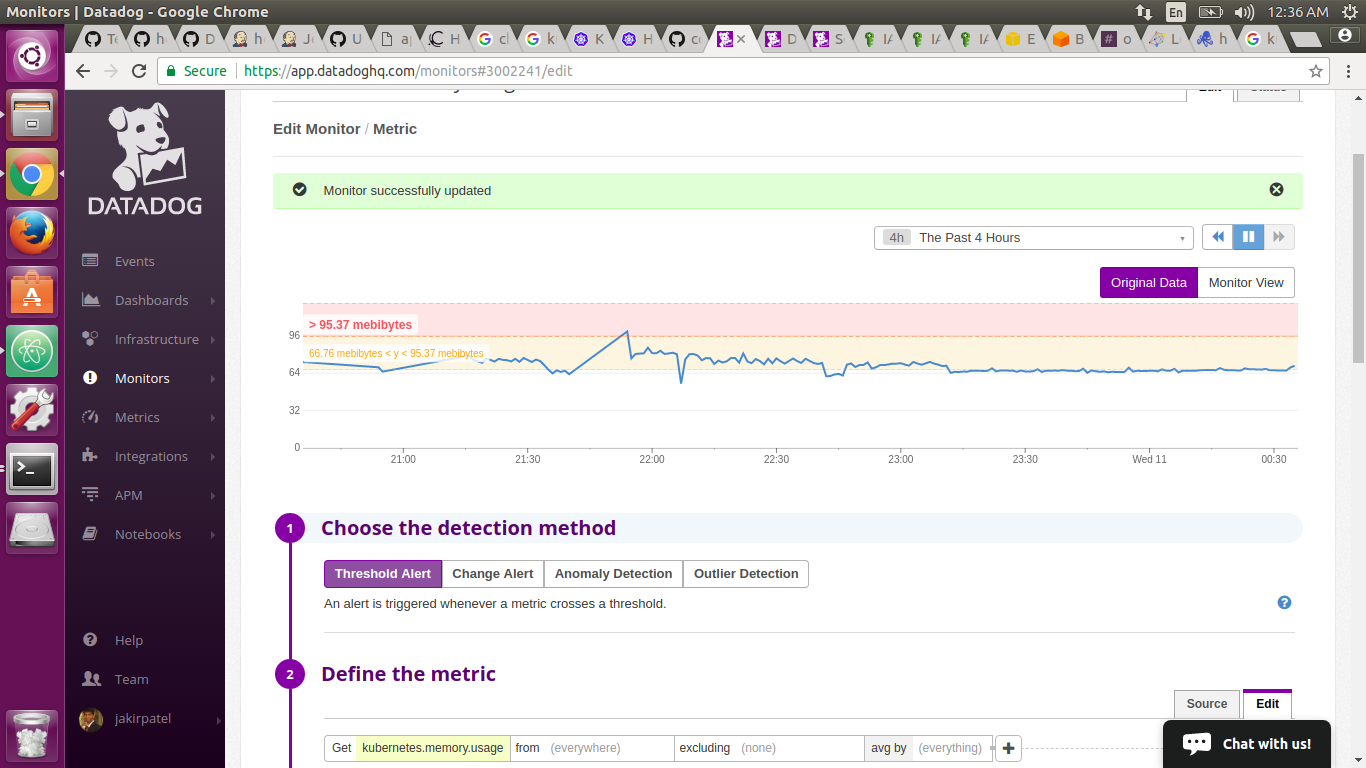Pause live graph updates
1366x768 pixels.
tap(1248, 237)
